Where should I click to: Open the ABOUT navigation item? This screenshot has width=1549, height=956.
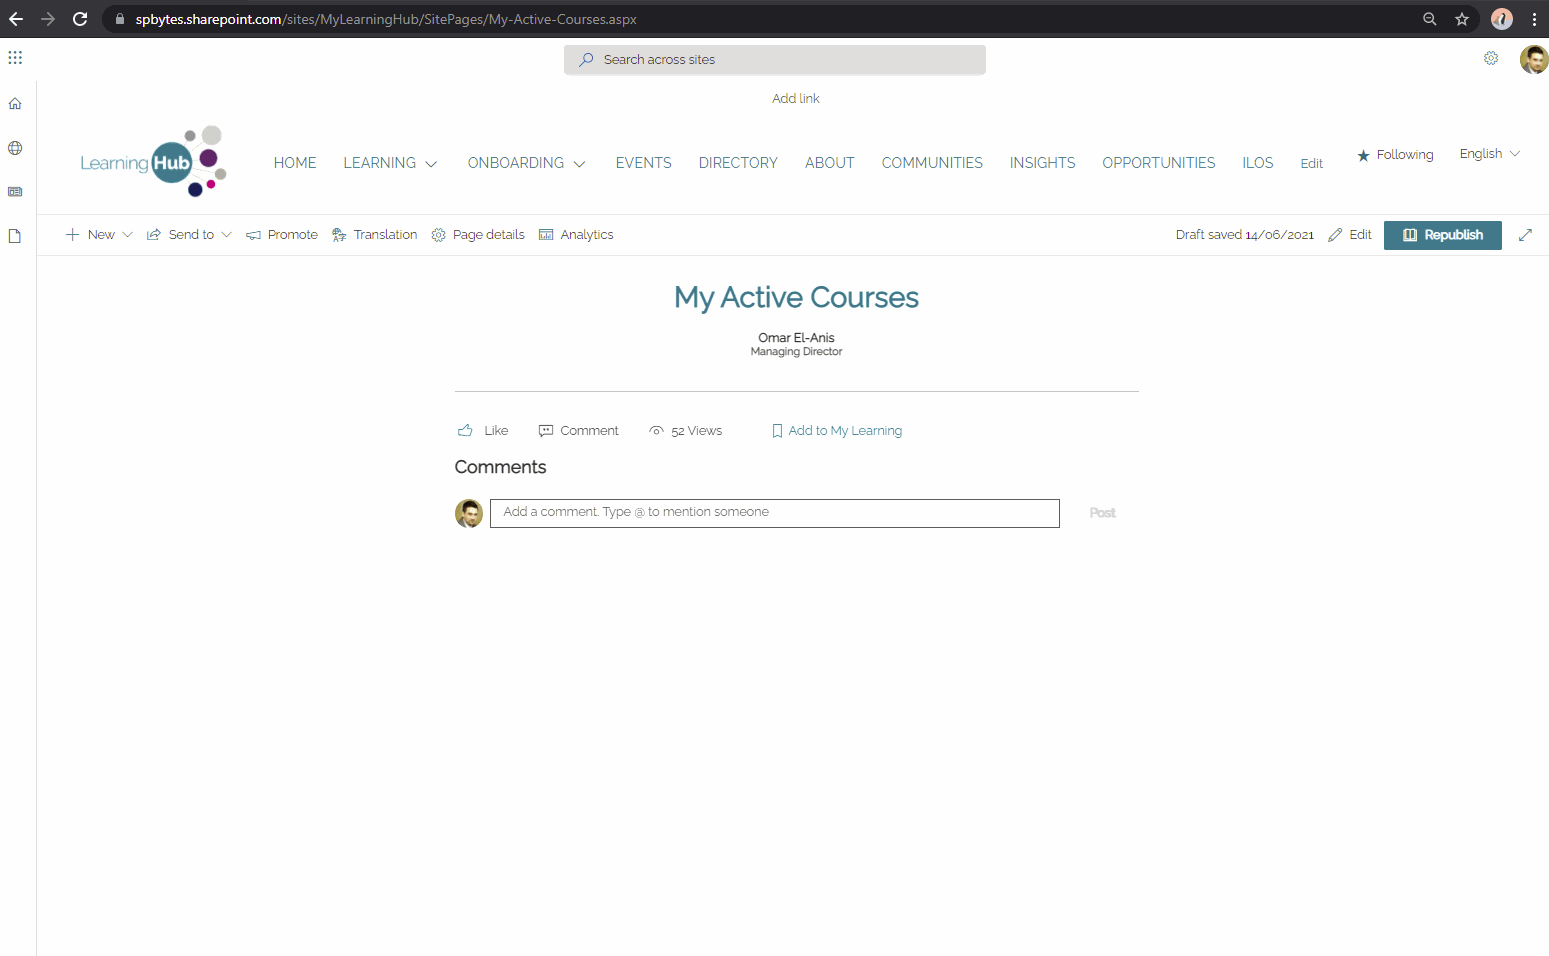click(830, 163)
